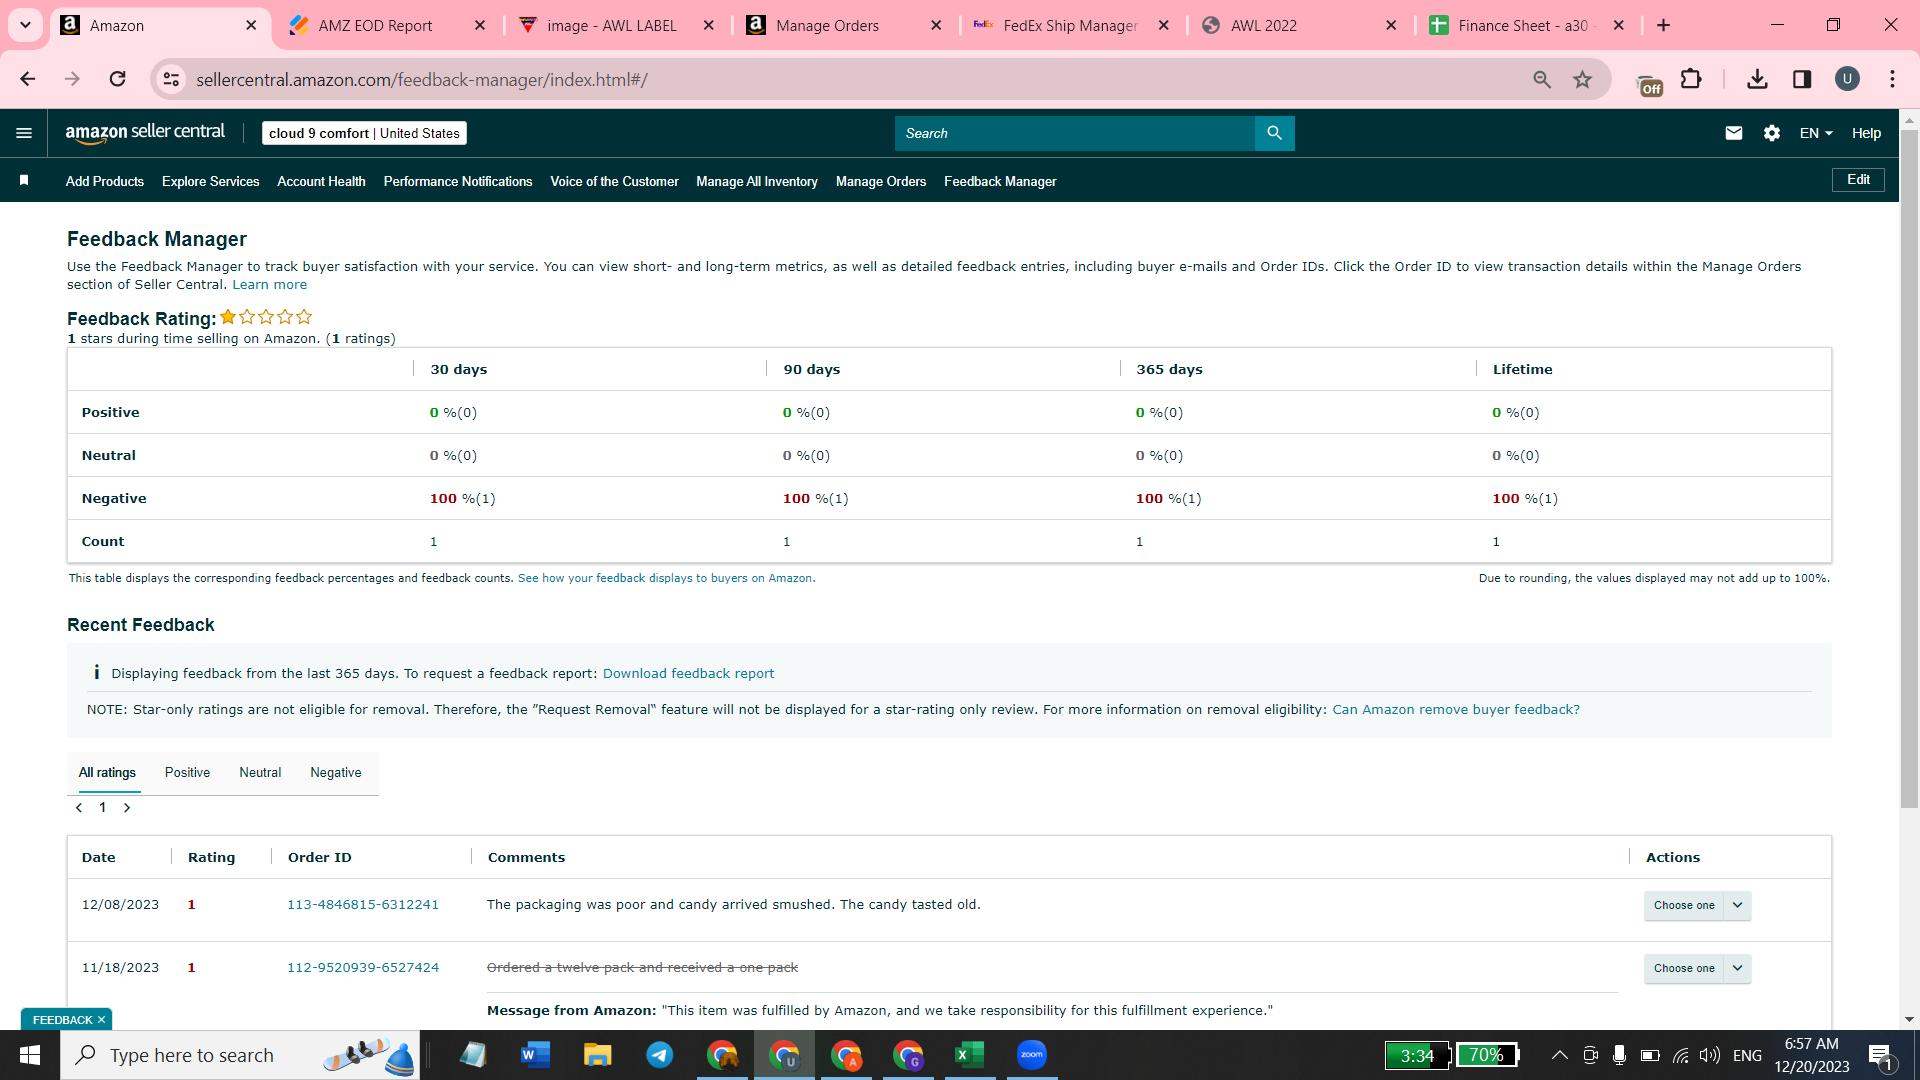Click the browser address bar URL

pyautogui.click(x=421, y=79)
